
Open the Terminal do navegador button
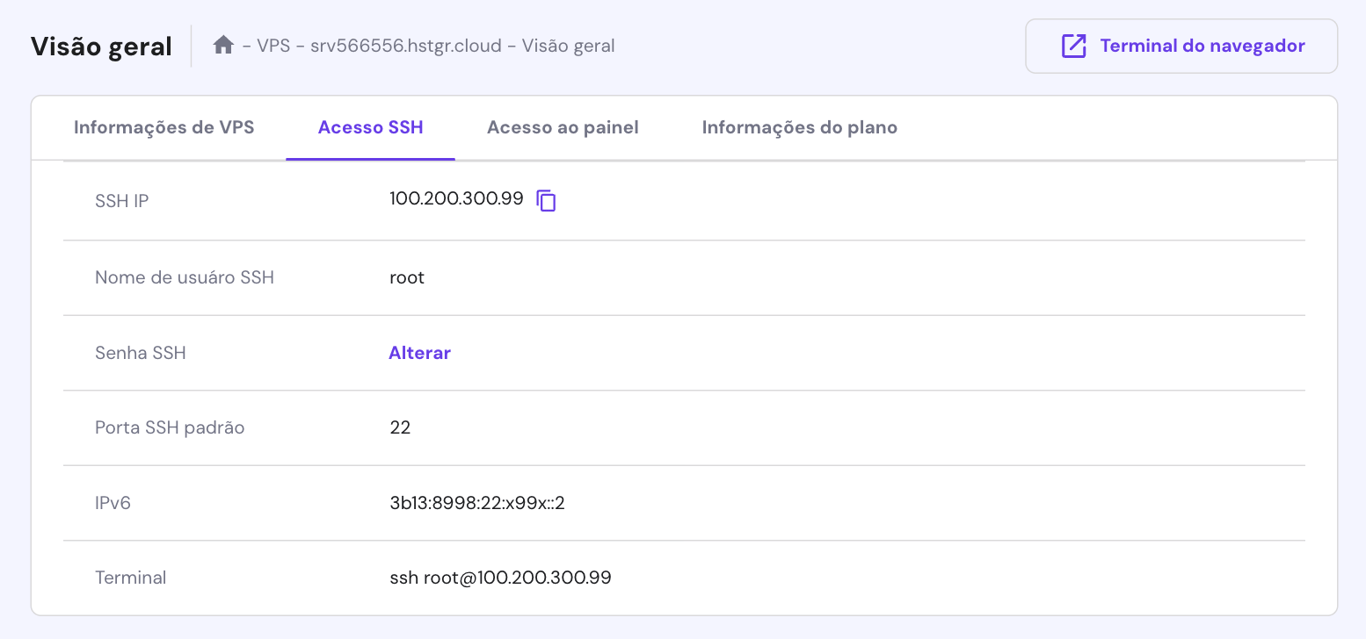(1181, 46)
